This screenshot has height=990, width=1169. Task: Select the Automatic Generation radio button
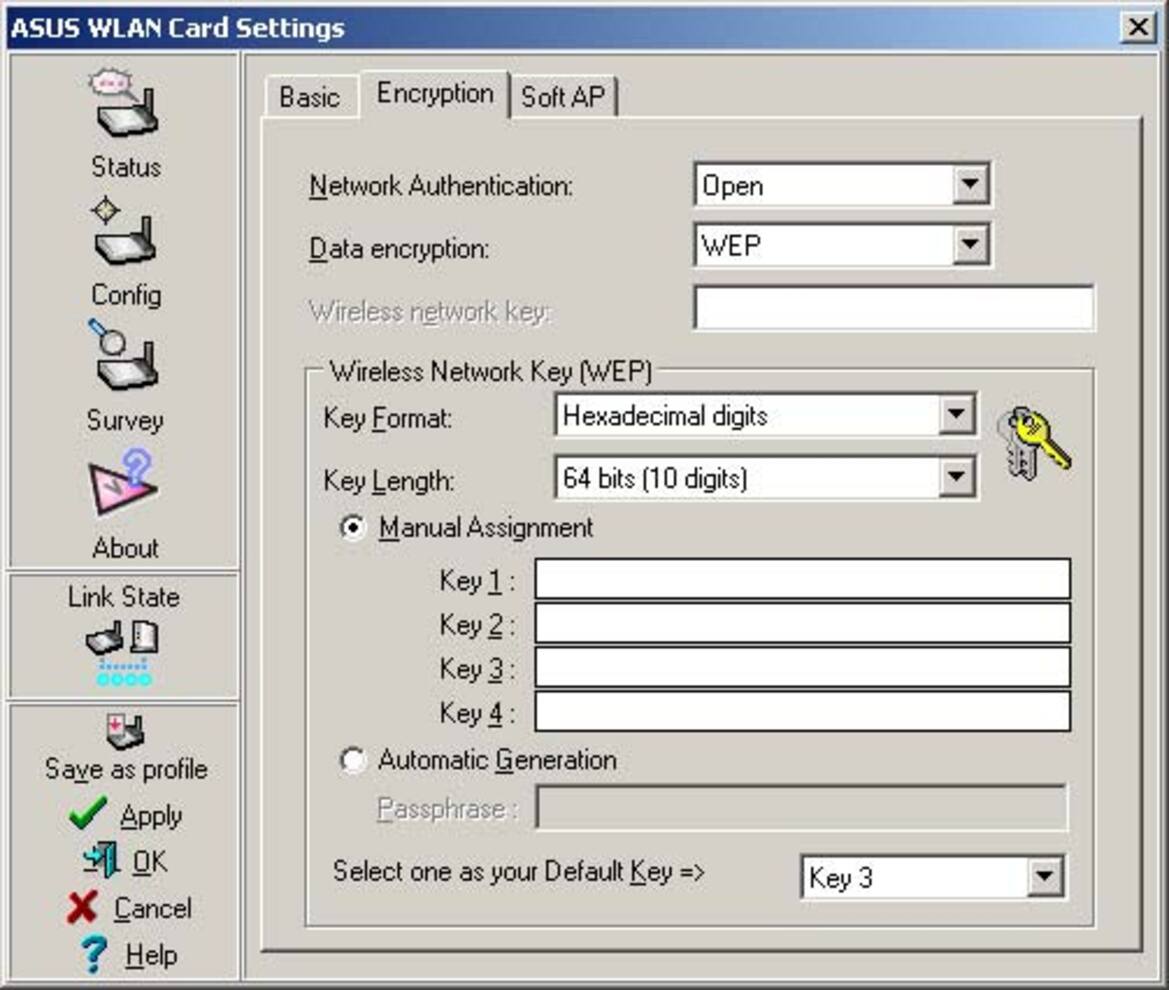[x=352, y=760]
